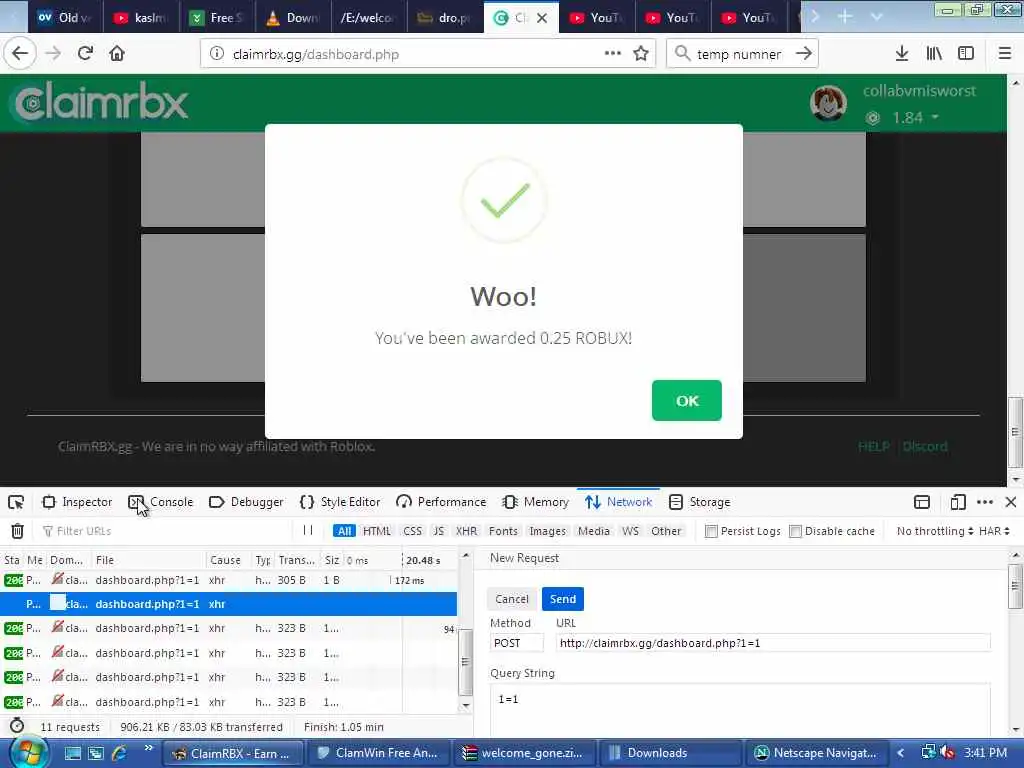
Task: Click the Forward navigation arrow
Action: point(53,54)
